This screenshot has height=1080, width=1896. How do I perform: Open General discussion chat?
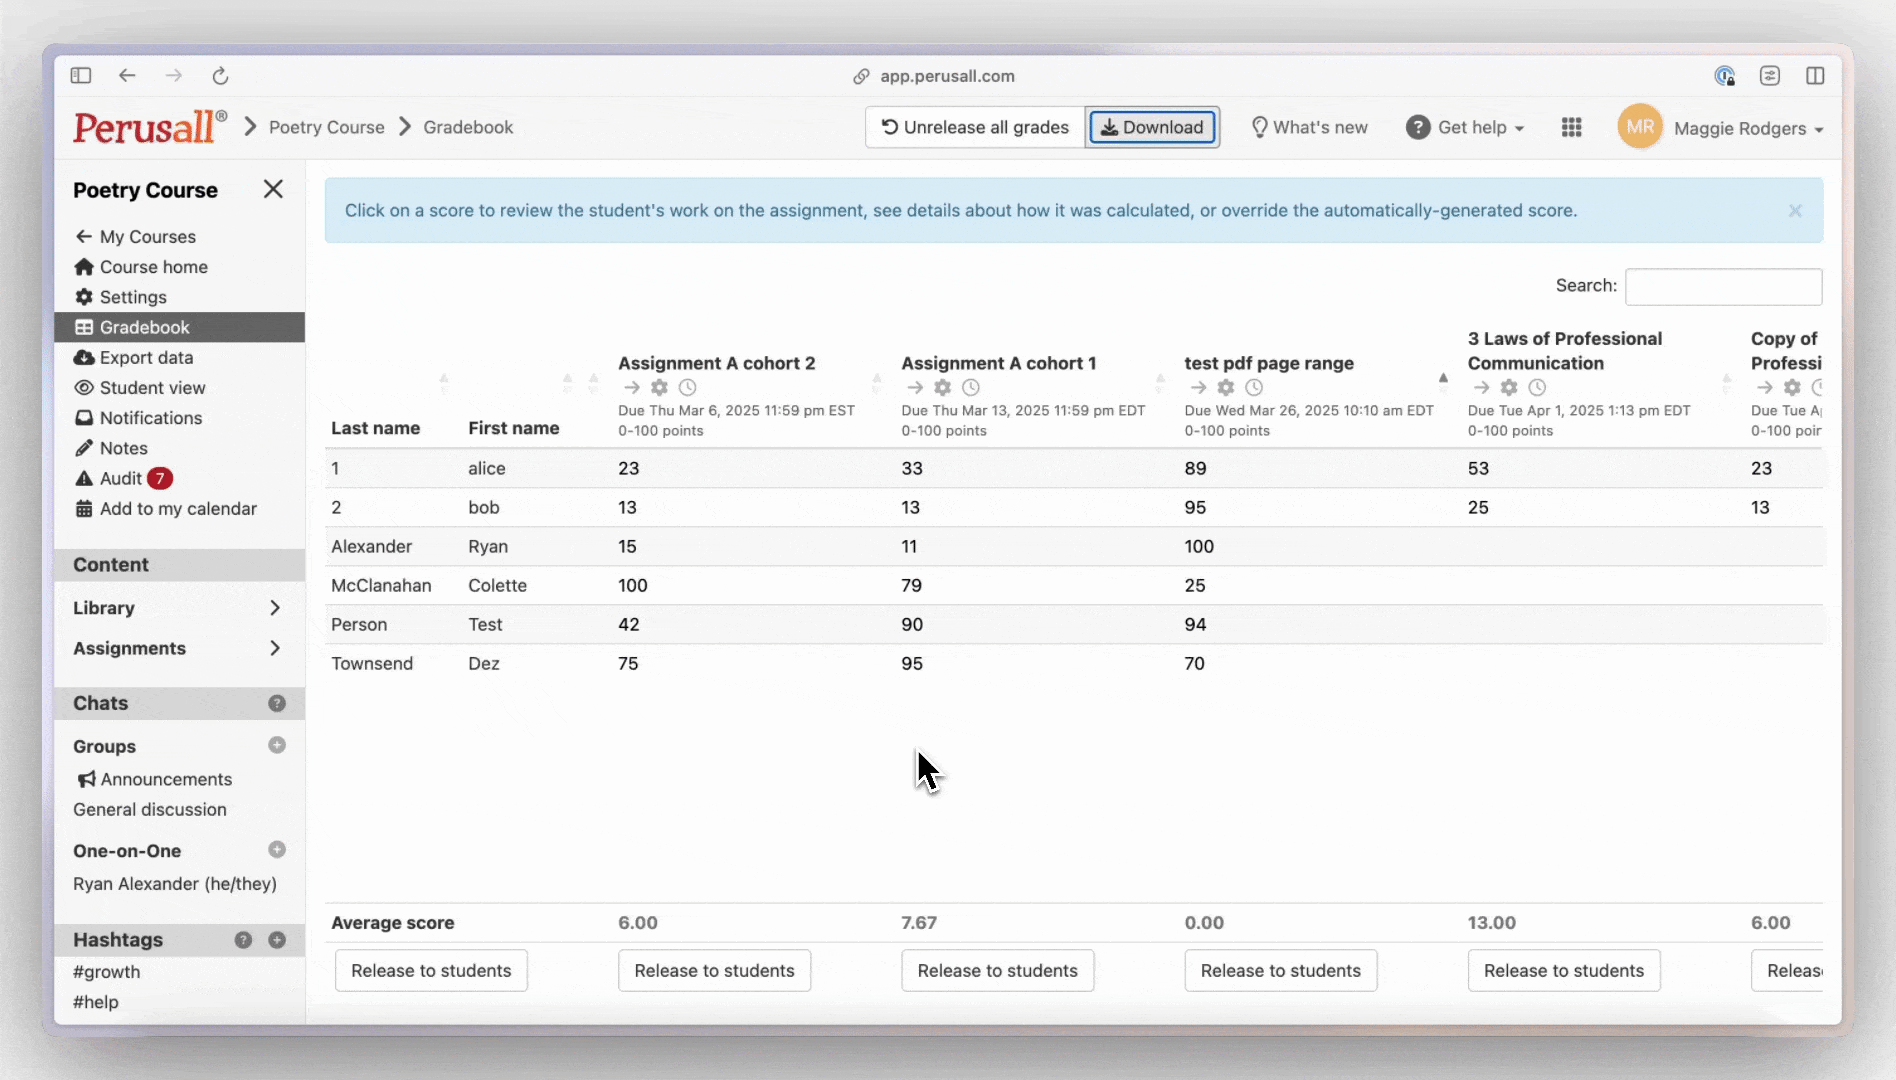point(150,809)
